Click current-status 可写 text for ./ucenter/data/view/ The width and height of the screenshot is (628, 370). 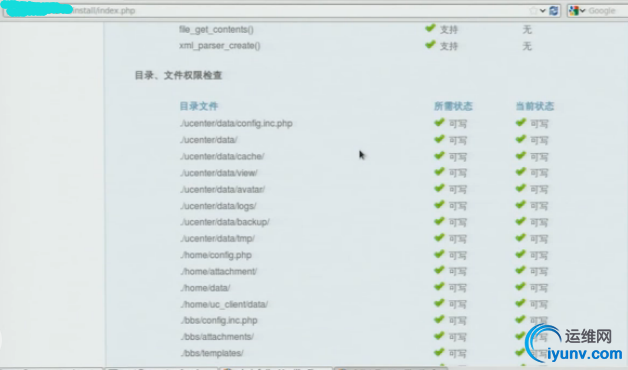pos(539,173)
